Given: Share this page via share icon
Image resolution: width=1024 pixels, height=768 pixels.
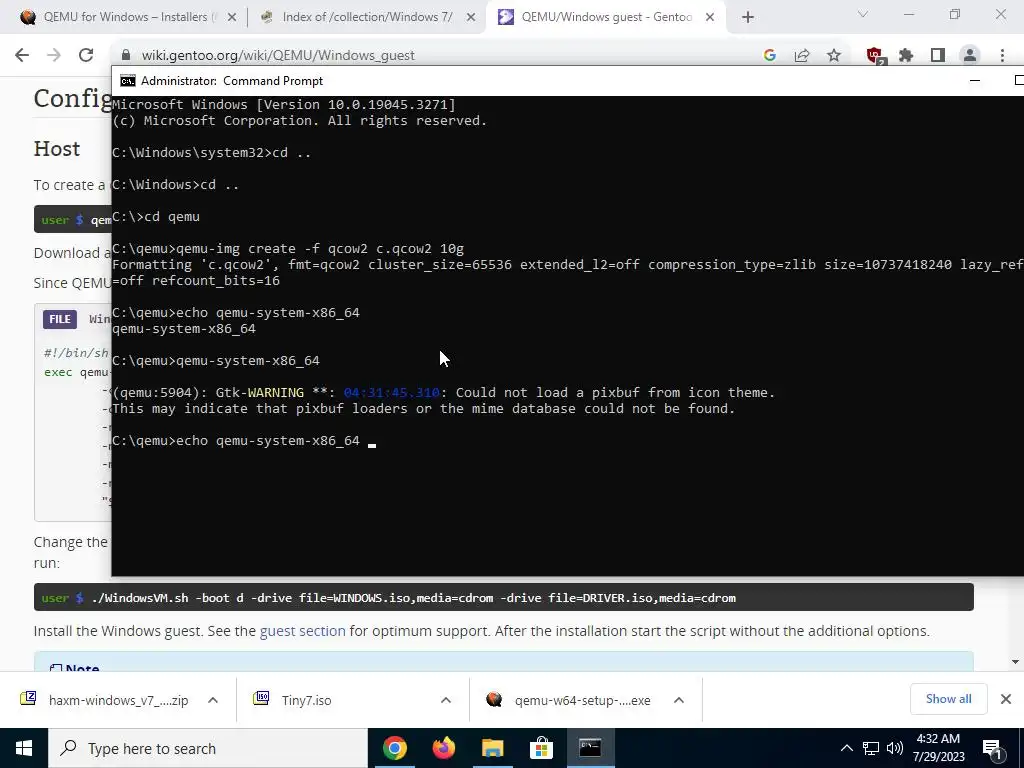Looking at the screenshot, I should (802, 56).
